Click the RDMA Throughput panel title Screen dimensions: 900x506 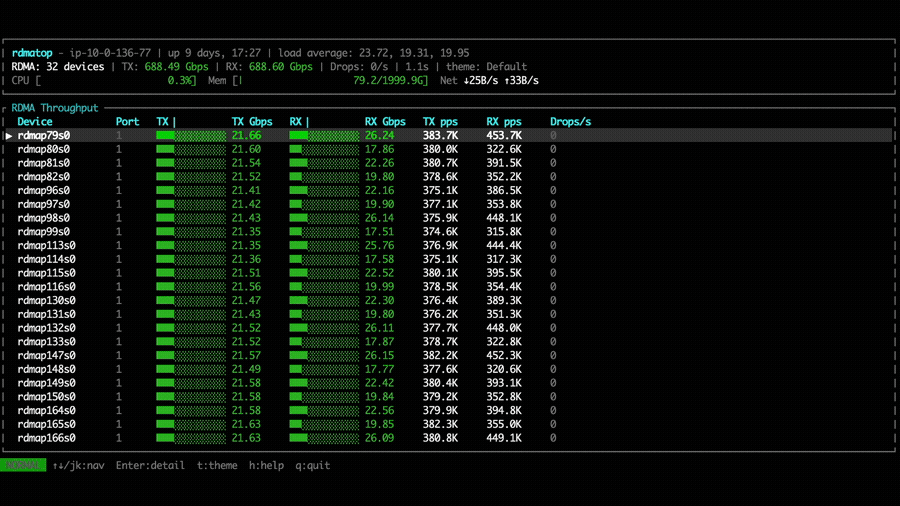click(x=55, y=108)
